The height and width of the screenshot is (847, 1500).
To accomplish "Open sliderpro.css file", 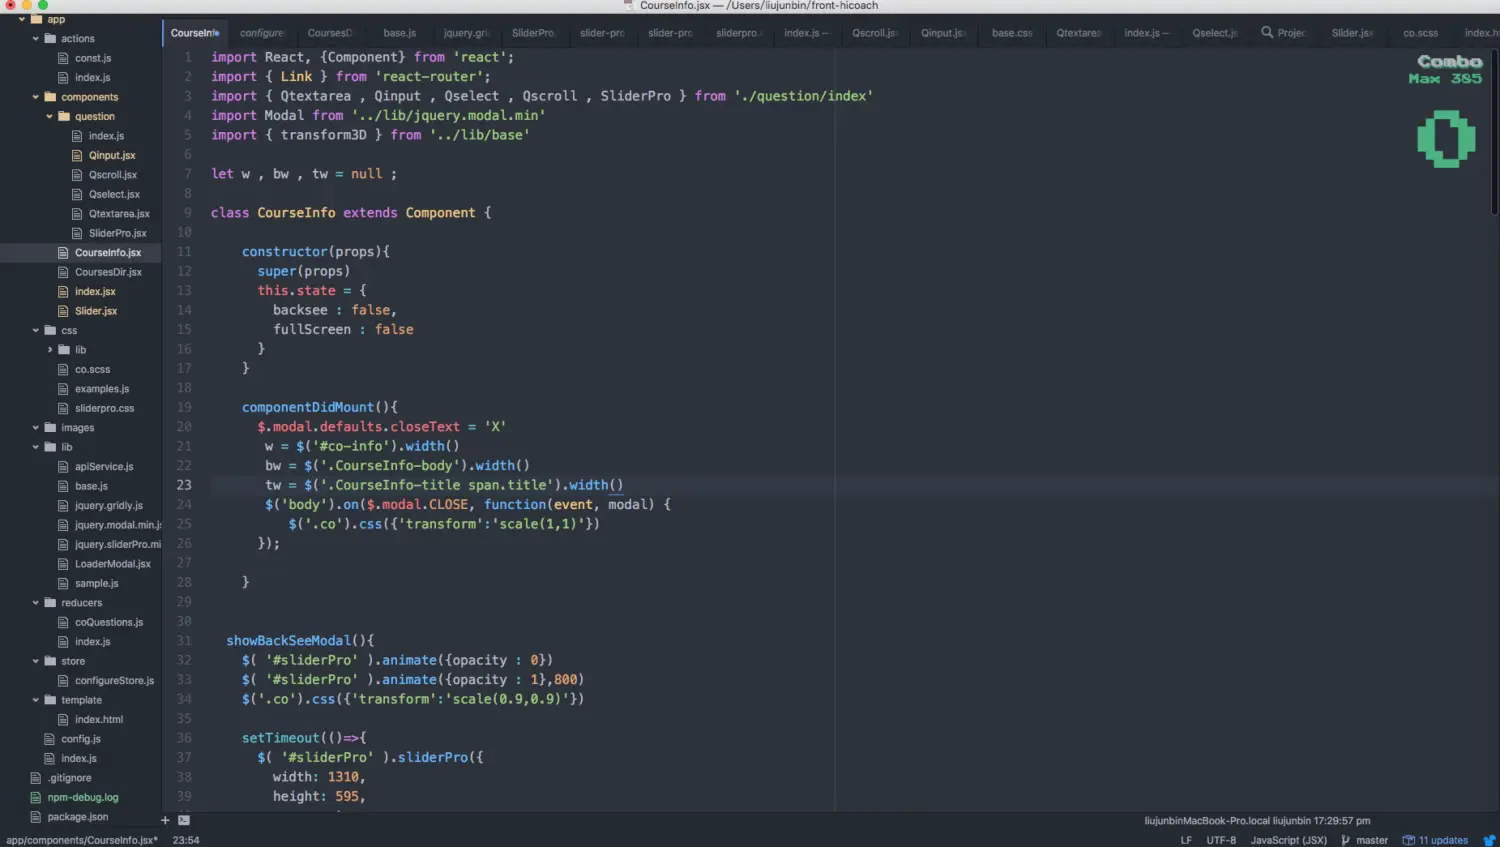I will (x=104, y=408).
